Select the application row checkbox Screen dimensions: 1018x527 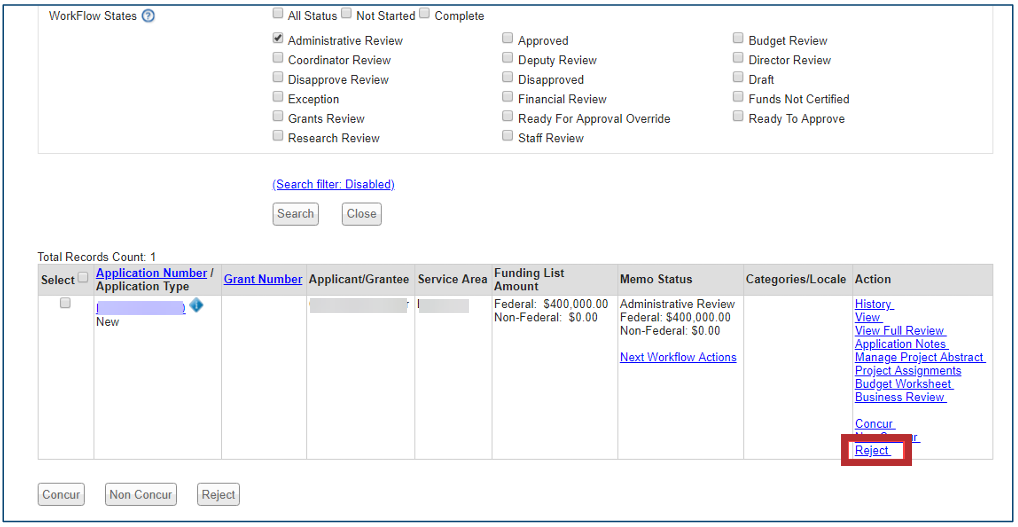click(x=65, y=303)
